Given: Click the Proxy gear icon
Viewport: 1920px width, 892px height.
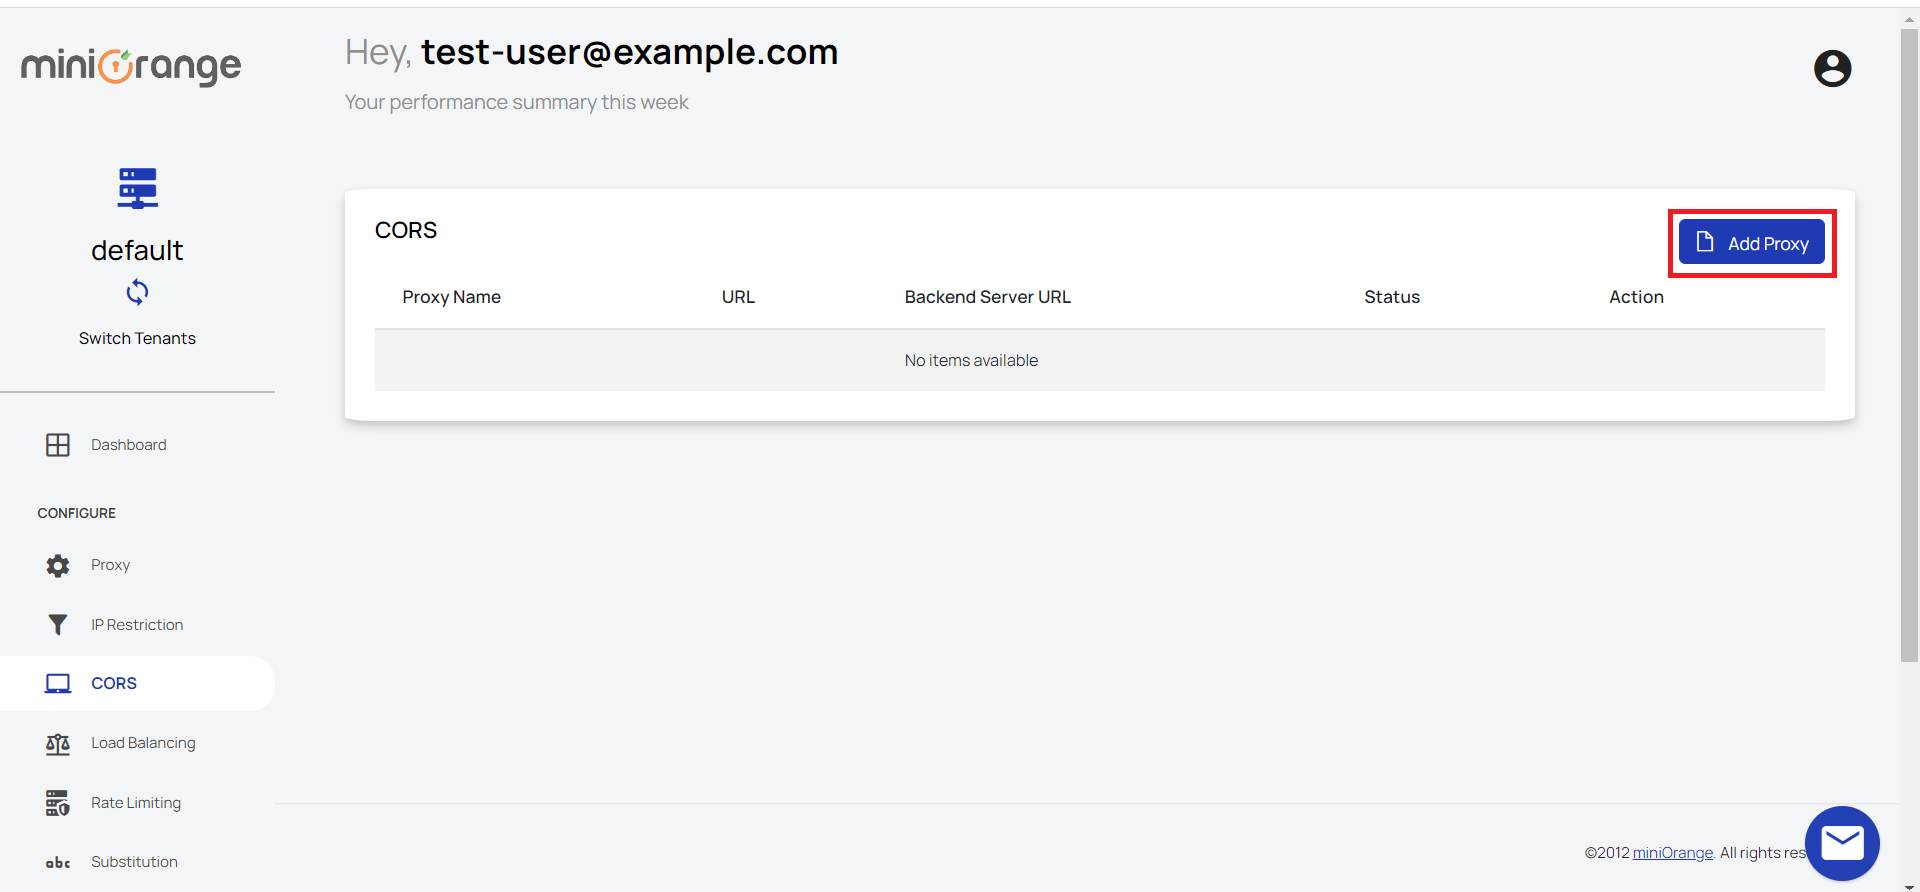Looking at the screenshot, I should [58, 565].
